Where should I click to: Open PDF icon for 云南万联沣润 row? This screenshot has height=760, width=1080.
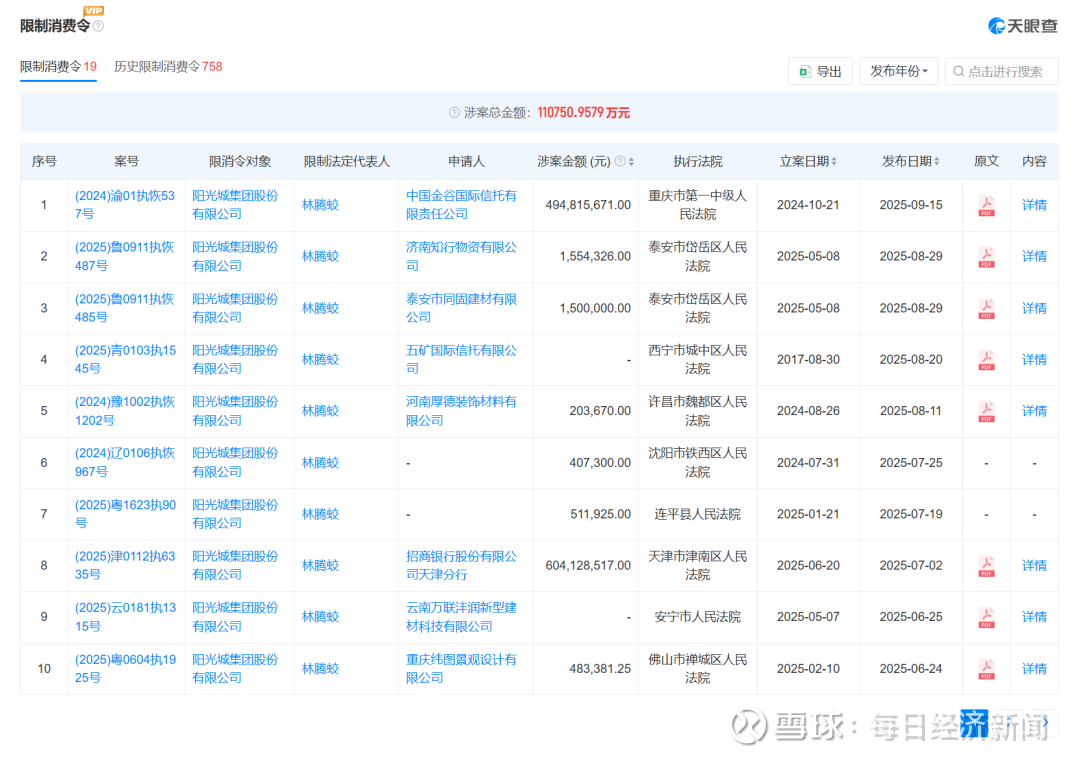(986, 617)
